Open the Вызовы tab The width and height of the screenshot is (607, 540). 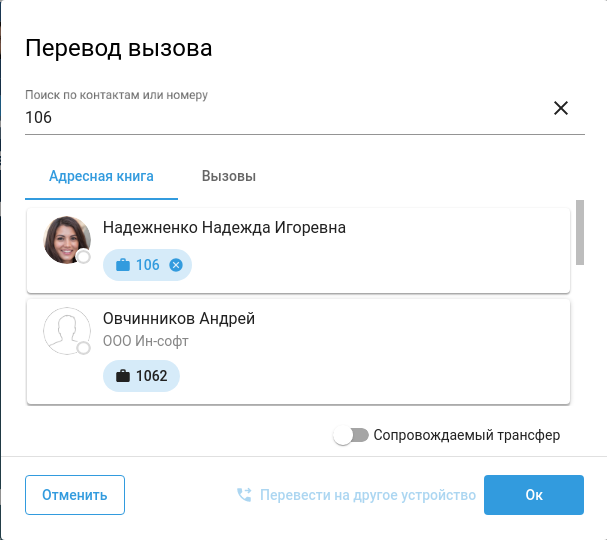pos(229,177)
